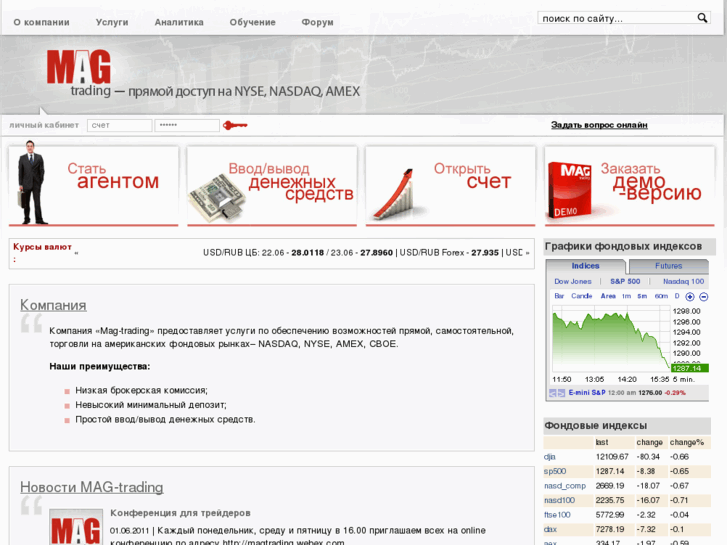Open the Форум menu item

pyautogui.click(x=318, y=22)
